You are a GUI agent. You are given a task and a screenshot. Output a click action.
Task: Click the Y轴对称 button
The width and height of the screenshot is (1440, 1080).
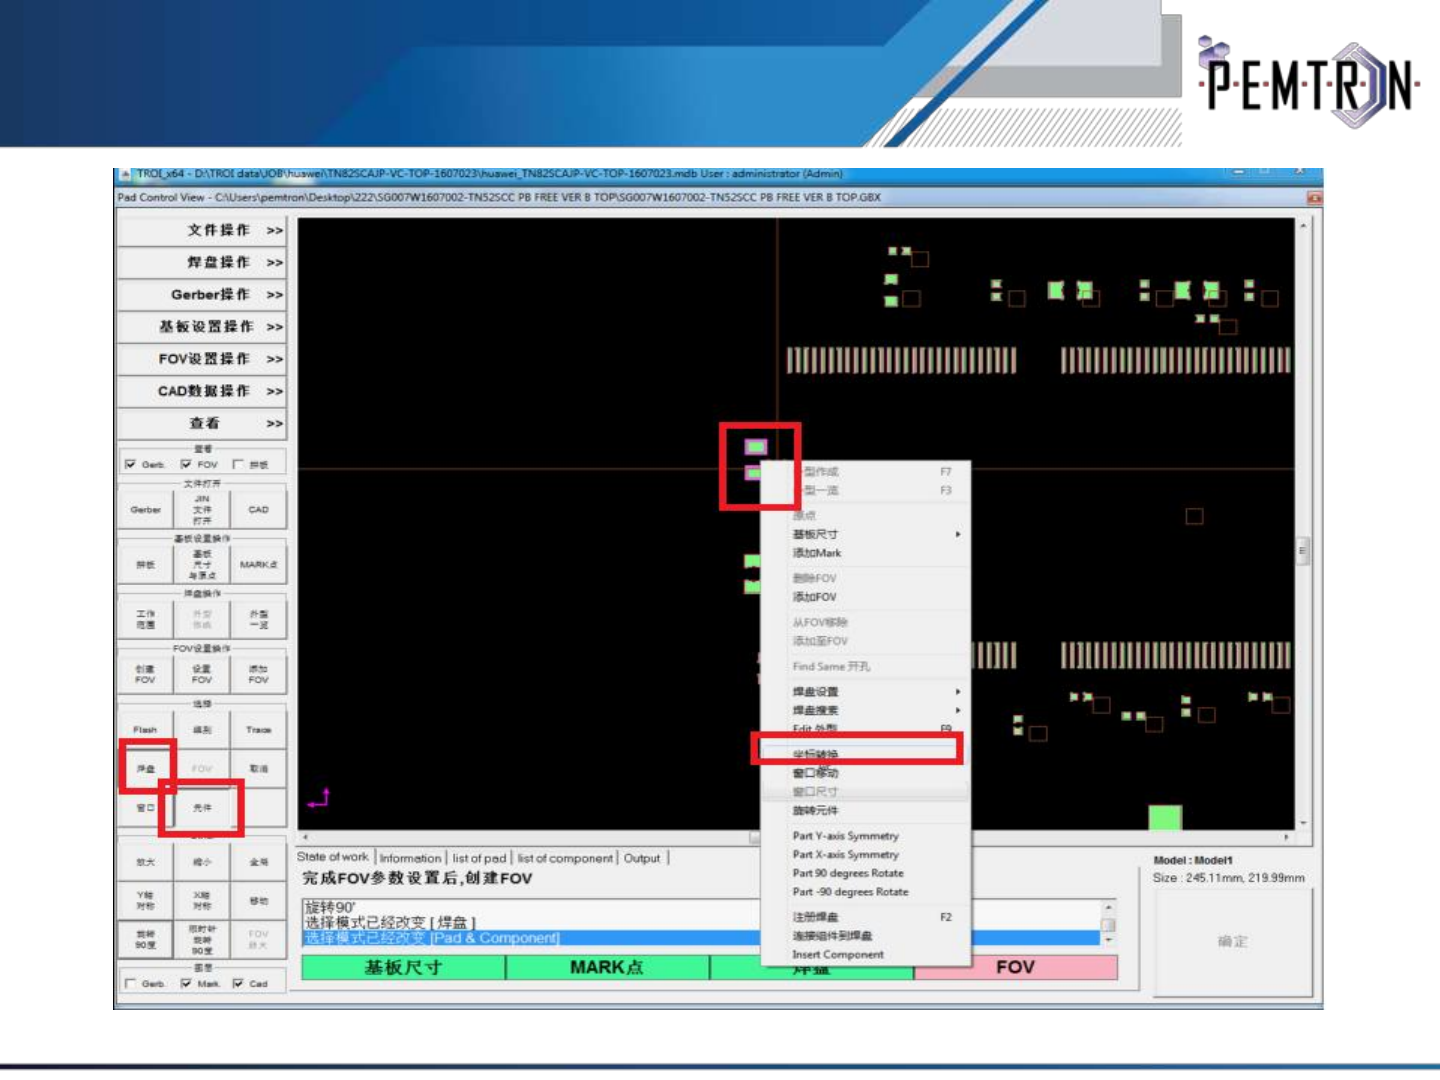[146, 901]
